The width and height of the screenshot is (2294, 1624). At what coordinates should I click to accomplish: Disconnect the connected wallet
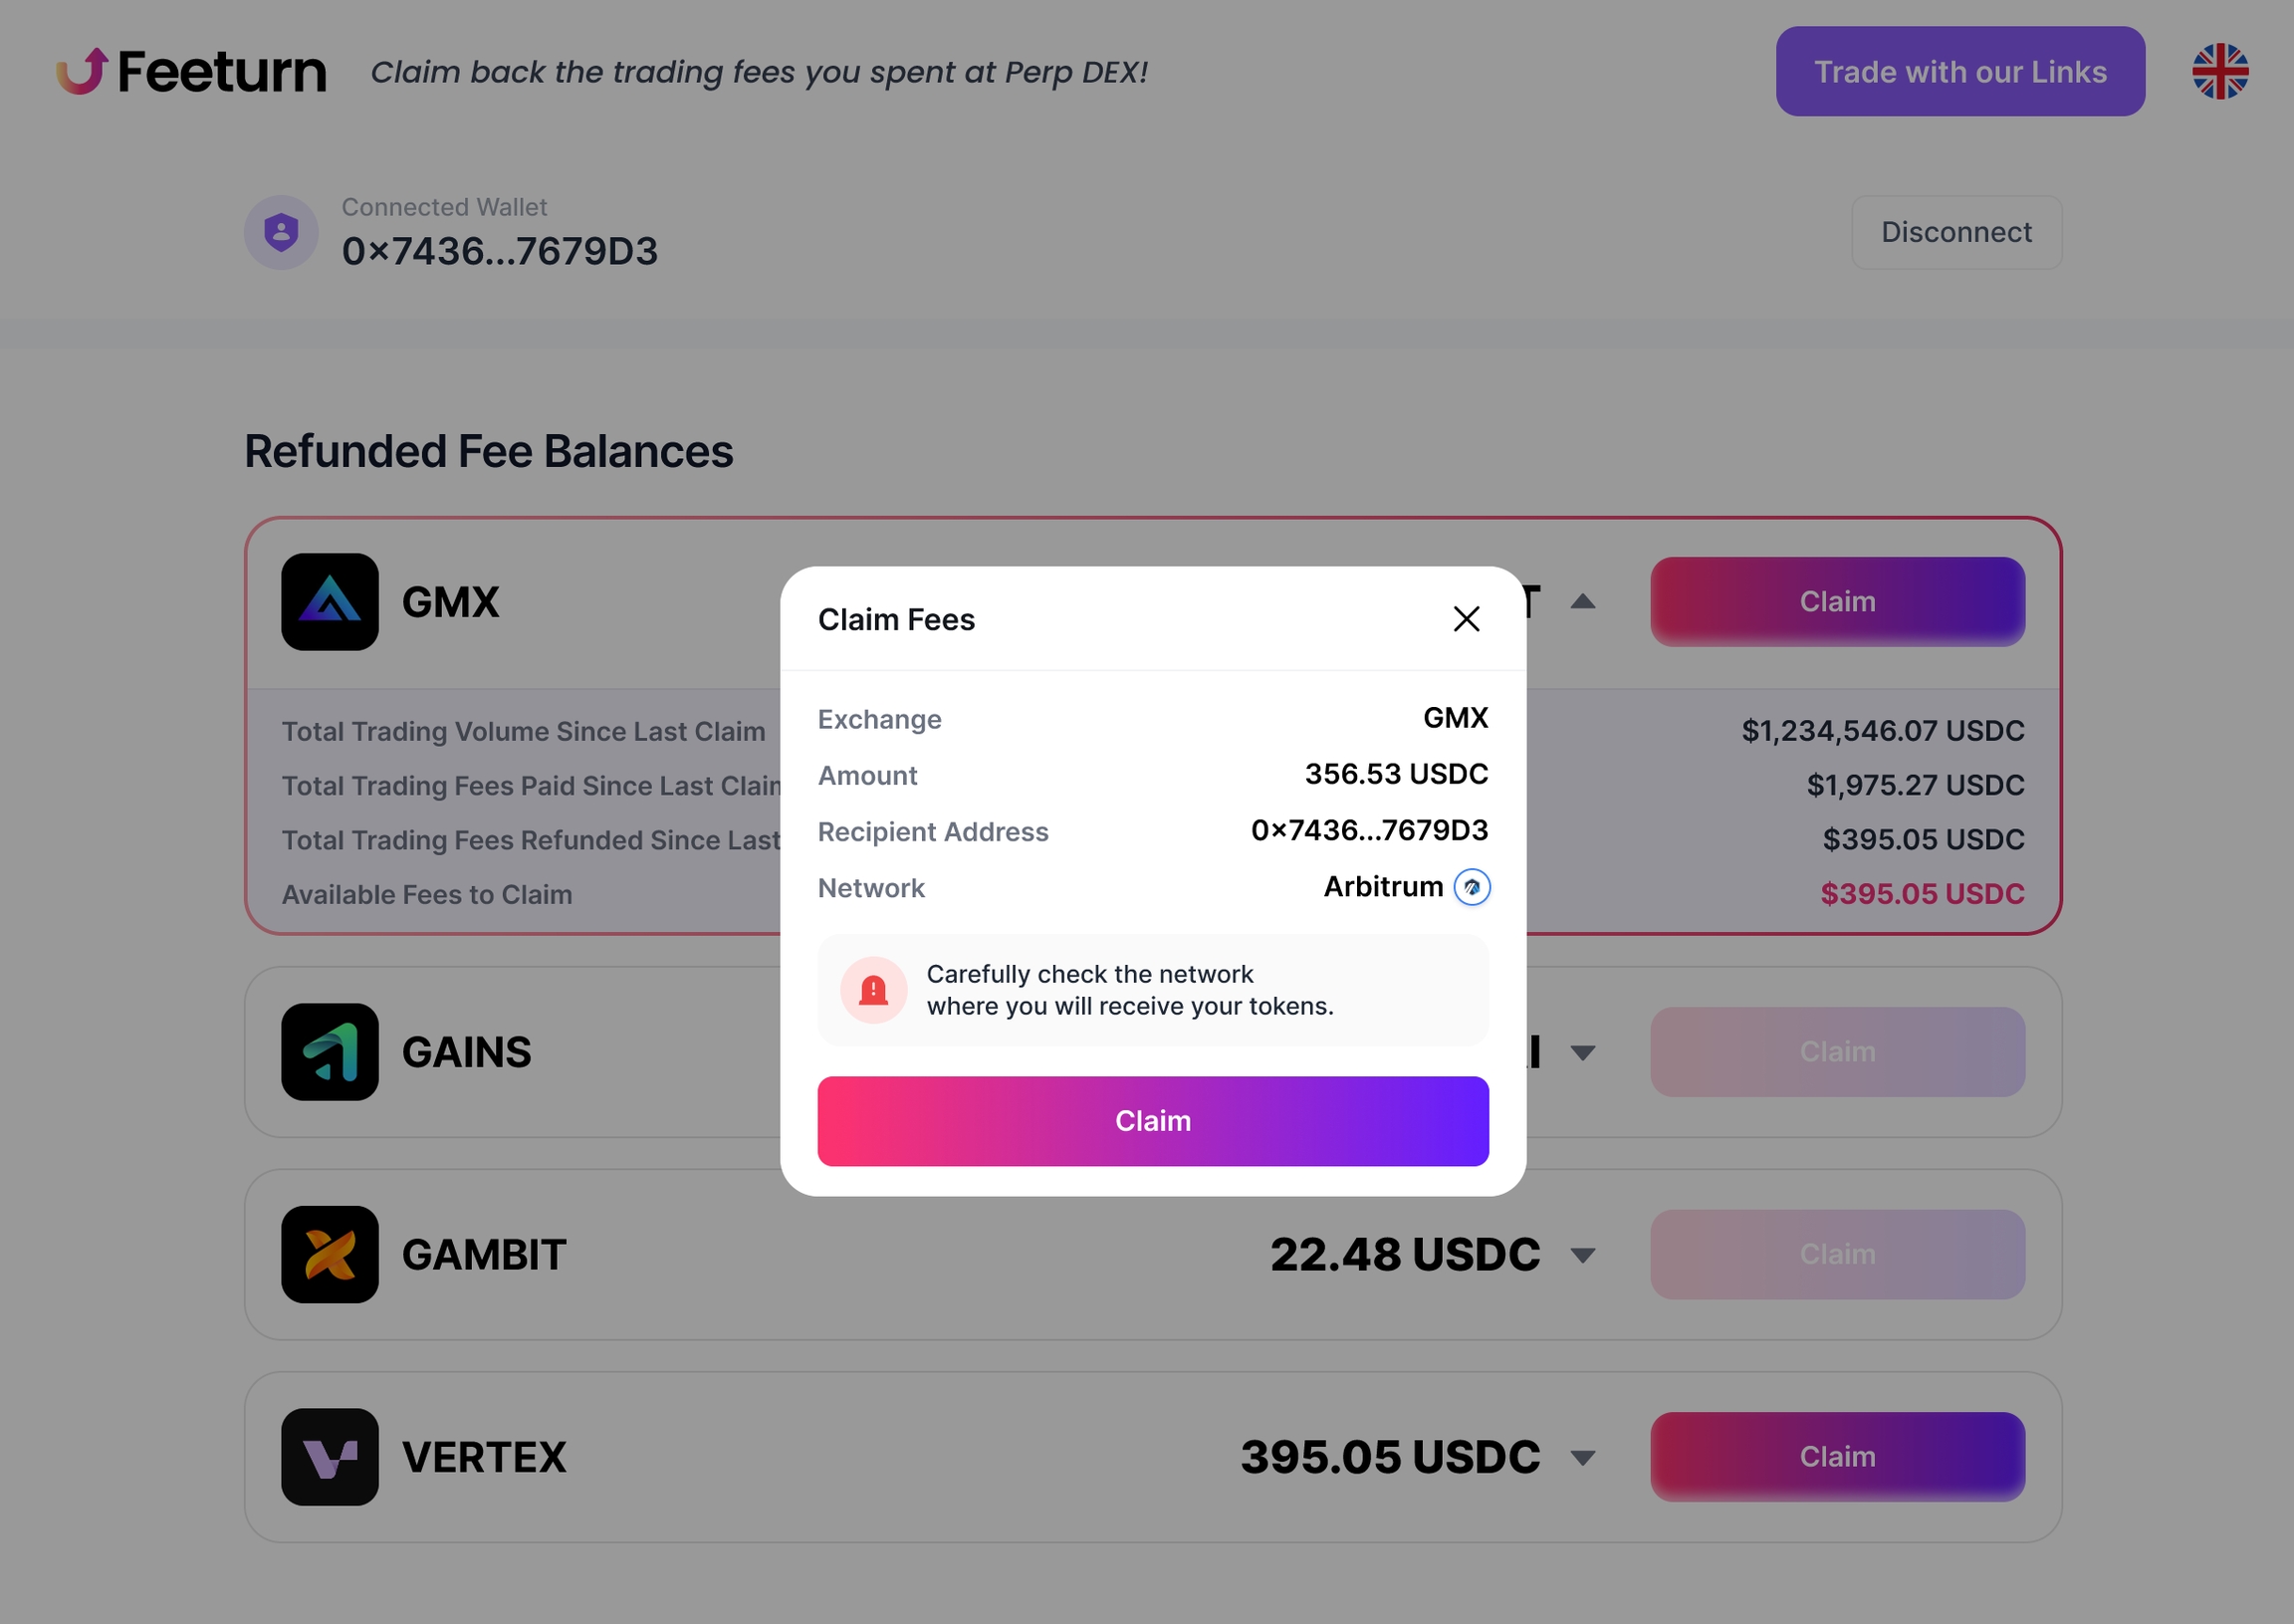click(x=1956, y=232)
